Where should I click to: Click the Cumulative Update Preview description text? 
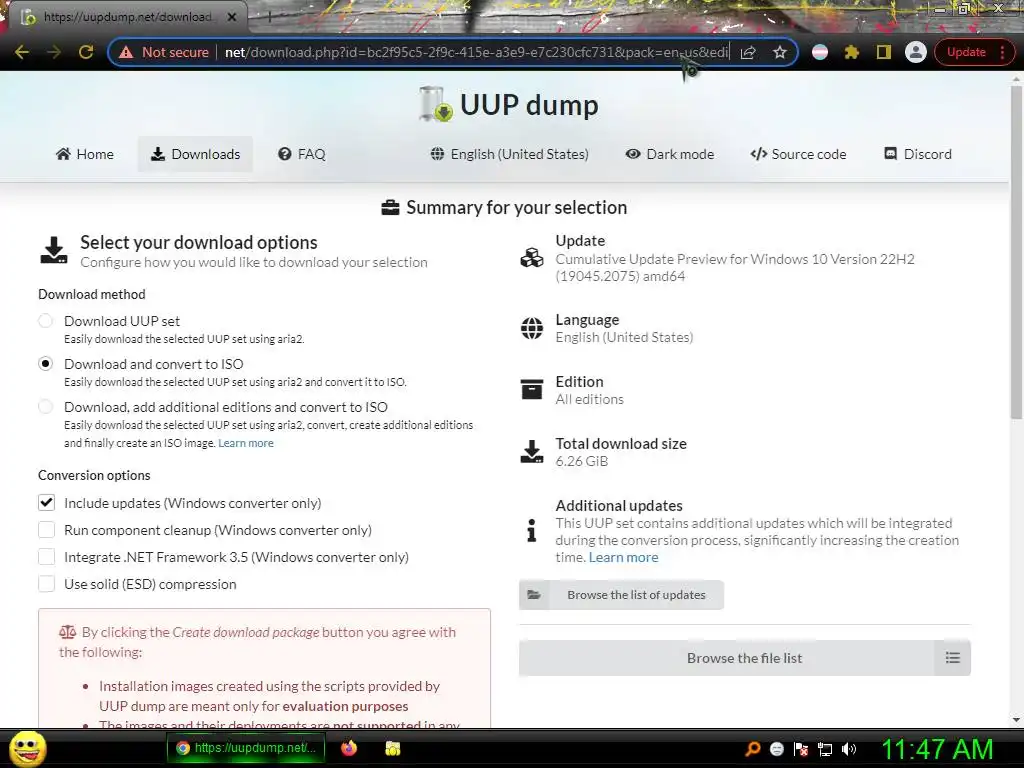(x=735, y=268)
